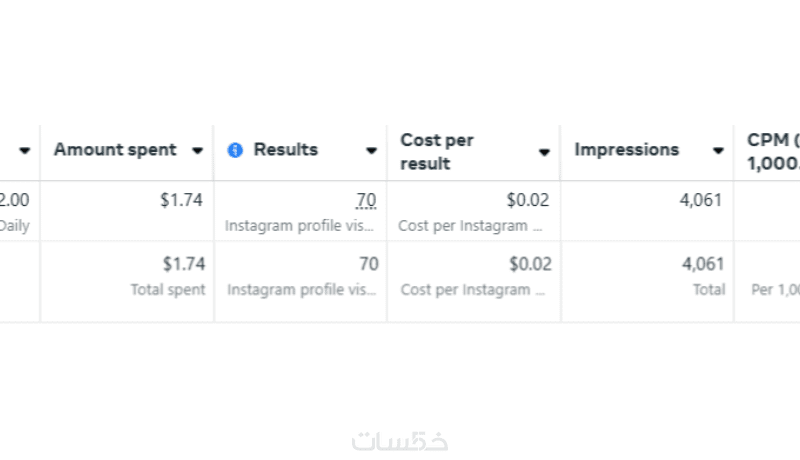This screenshot has height=460, width=800.
Task: Open the Results column dropdown arrow
Action: point(371,151)
